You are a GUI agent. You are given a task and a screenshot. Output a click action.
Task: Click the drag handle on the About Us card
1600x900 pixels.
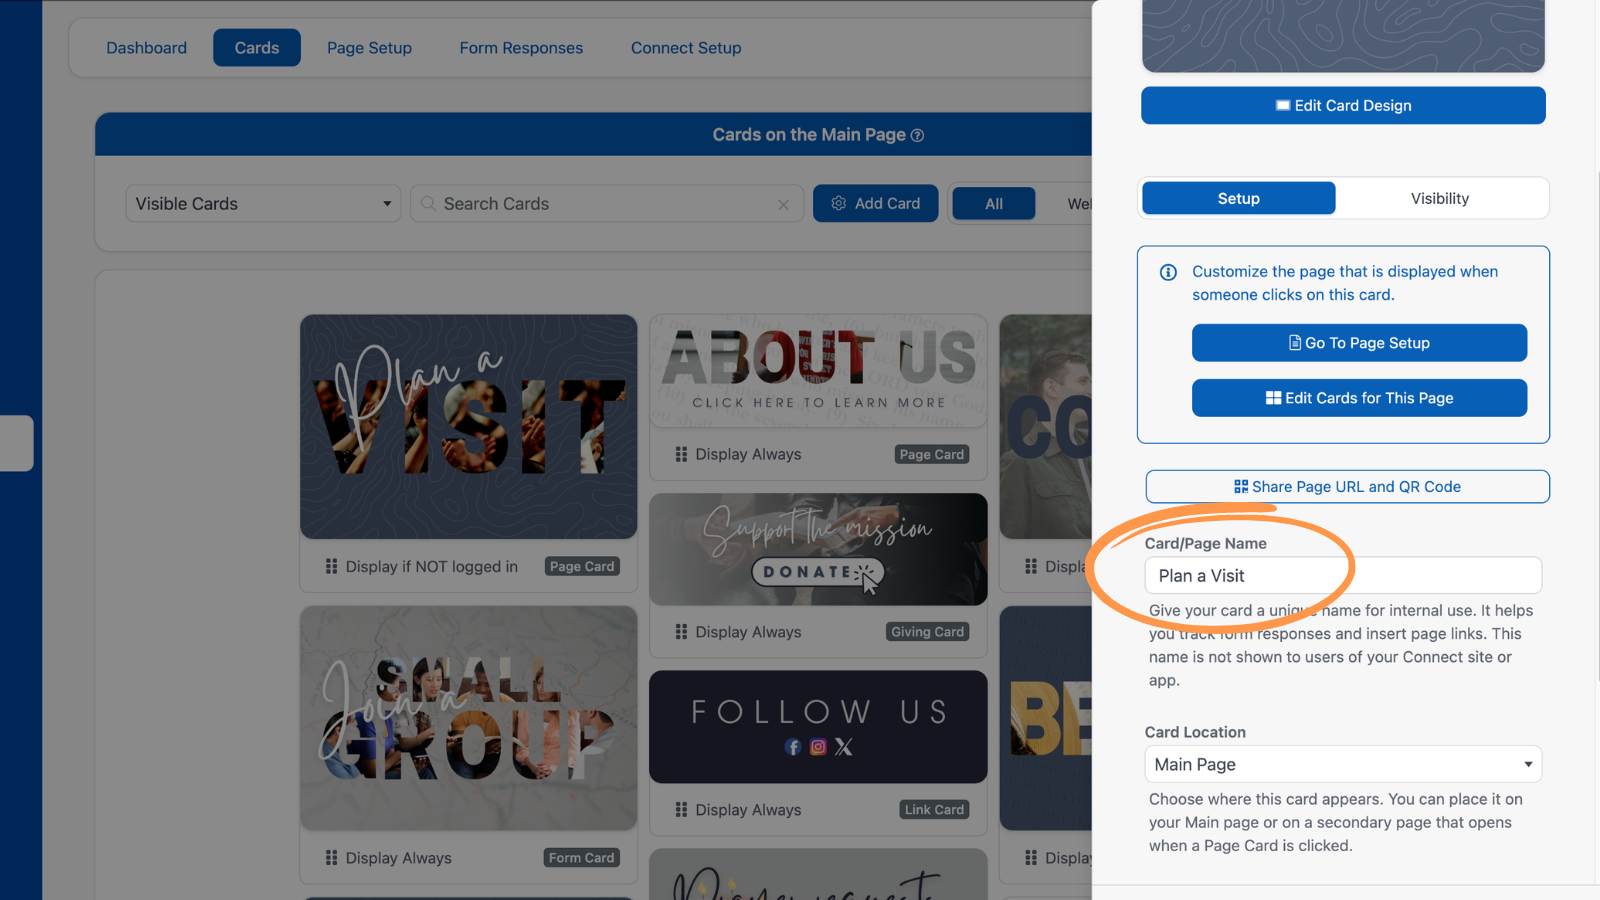[x=681, y=454]
